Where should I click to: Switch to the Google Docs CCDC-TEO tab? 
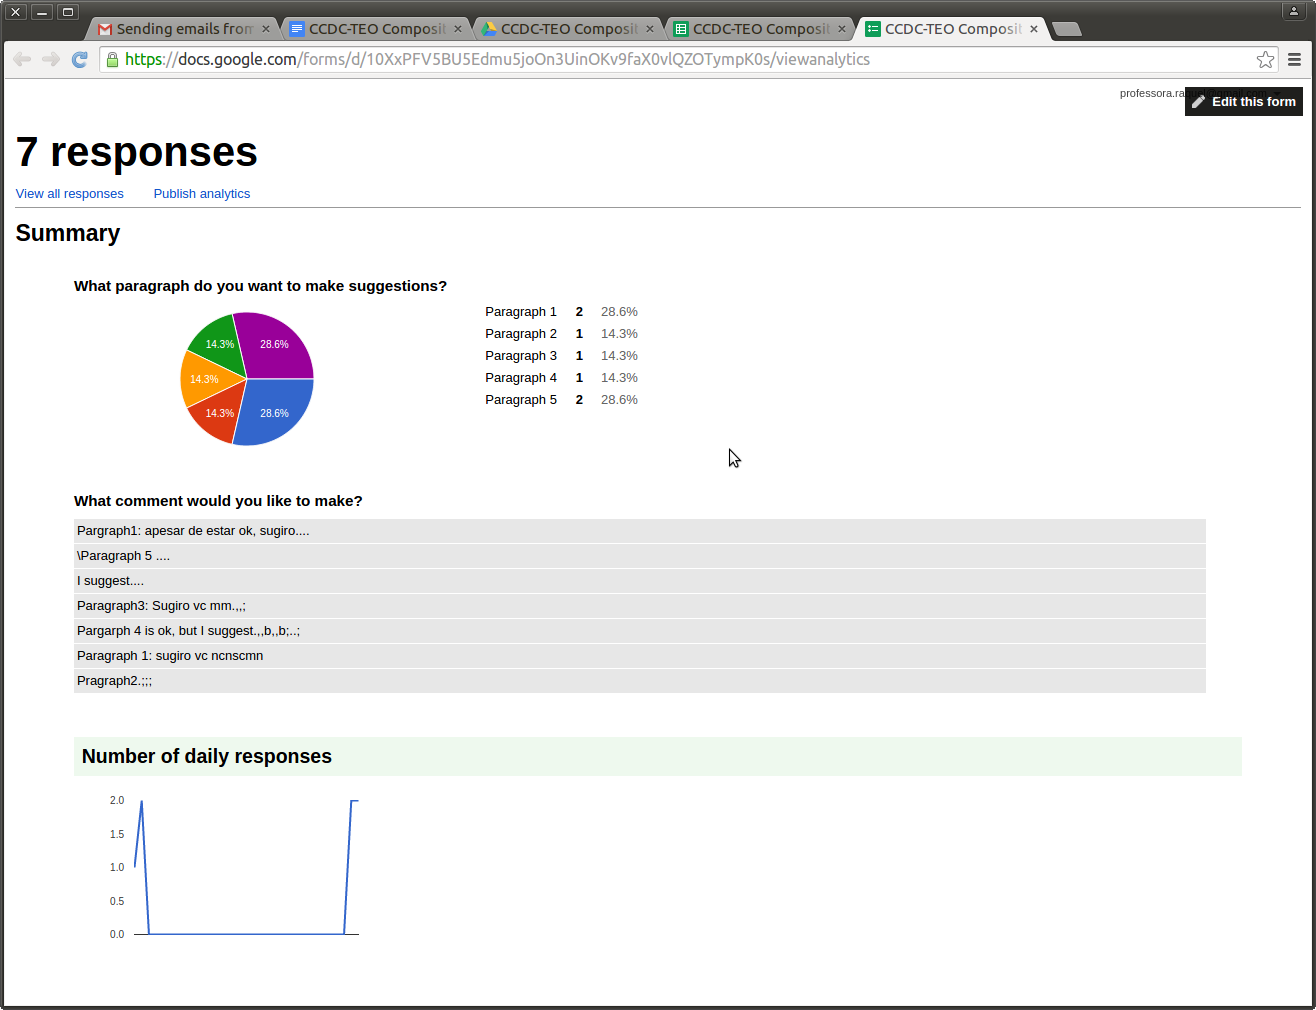[372, 29]
